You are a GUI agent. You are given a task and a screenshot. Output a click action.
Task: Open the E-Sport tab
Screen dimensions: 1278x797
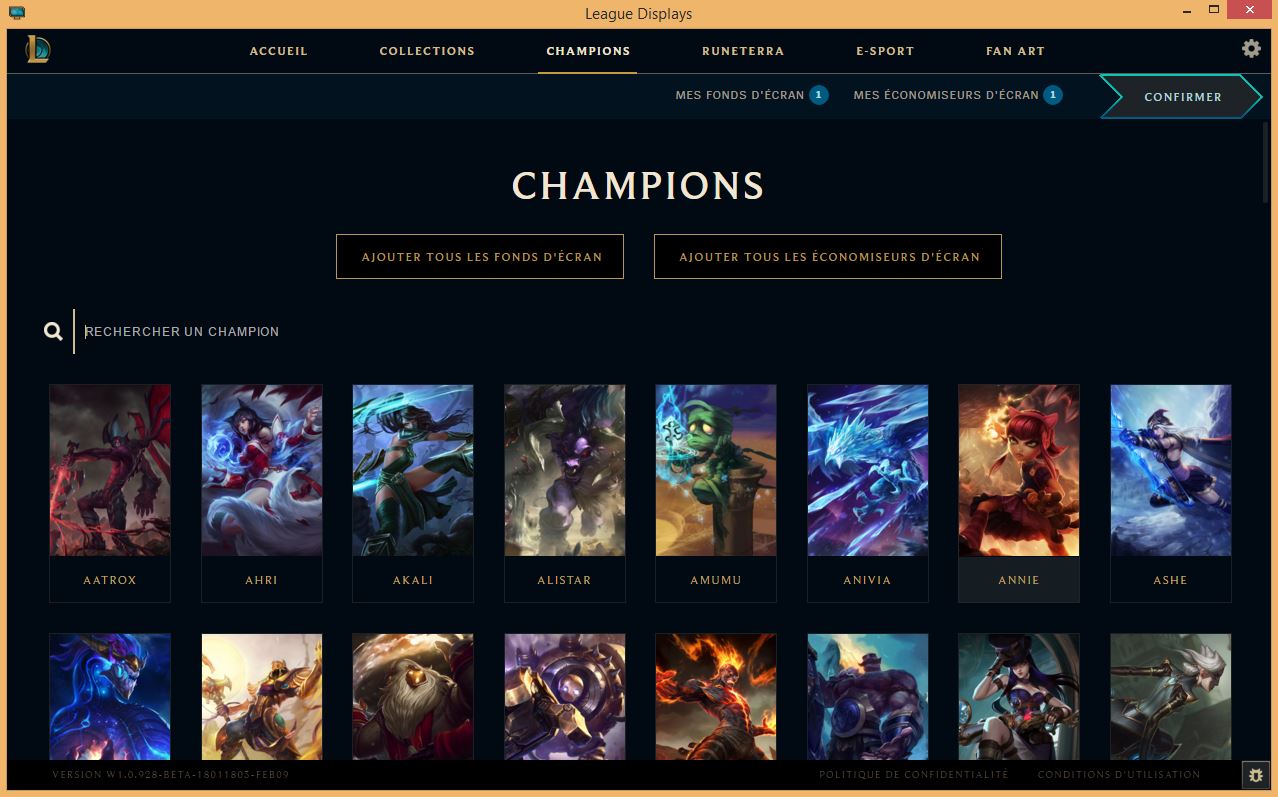click(885, 51)
